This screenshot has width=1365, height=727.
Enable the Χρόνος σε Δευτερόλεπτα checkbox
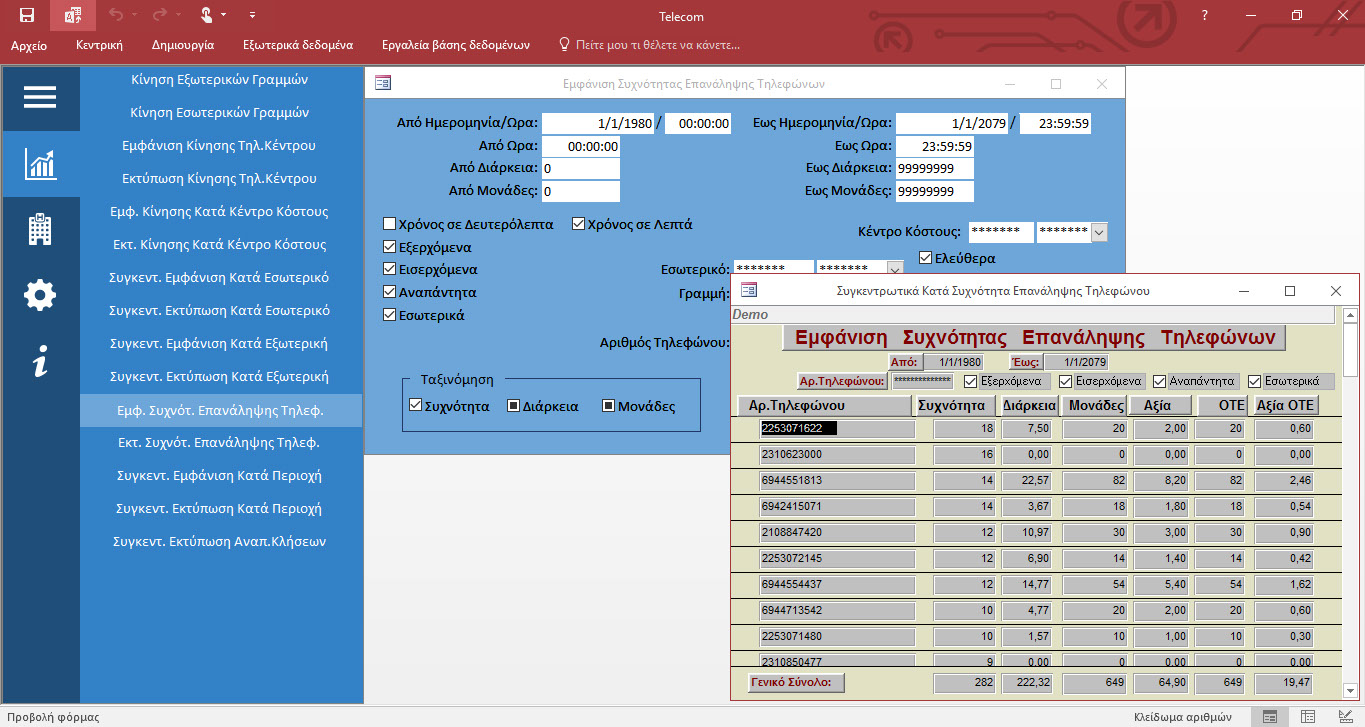pos(390,225)
